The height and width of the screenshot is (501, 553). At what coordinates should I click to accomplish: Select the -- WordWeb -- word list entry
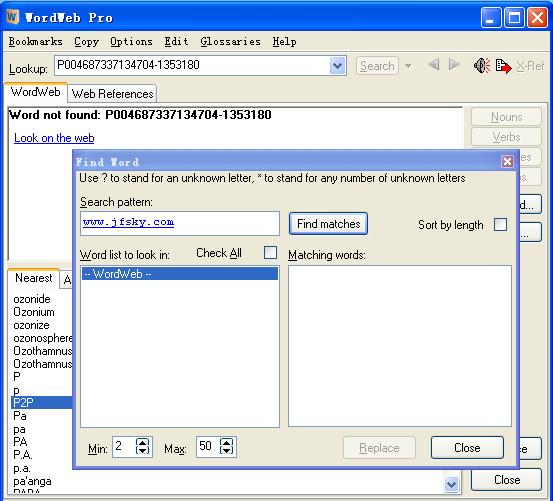(x=180, y=274)
